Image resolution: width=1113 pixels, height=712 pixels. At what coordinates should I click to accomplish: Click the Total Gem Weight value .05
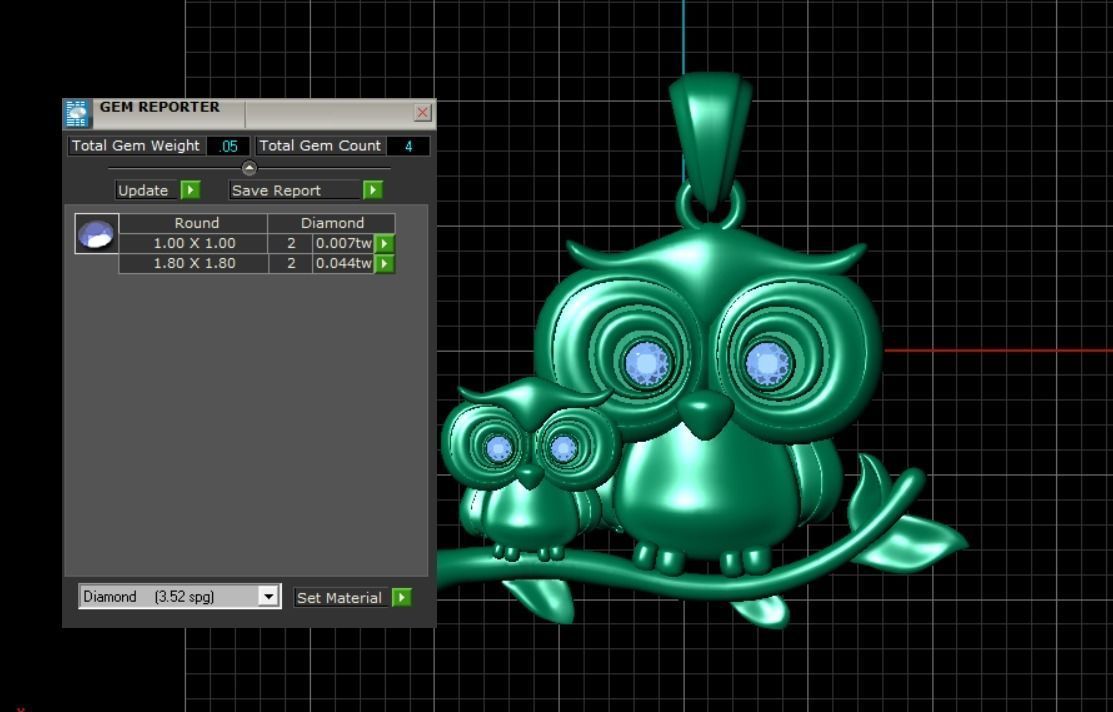(228, 146)
